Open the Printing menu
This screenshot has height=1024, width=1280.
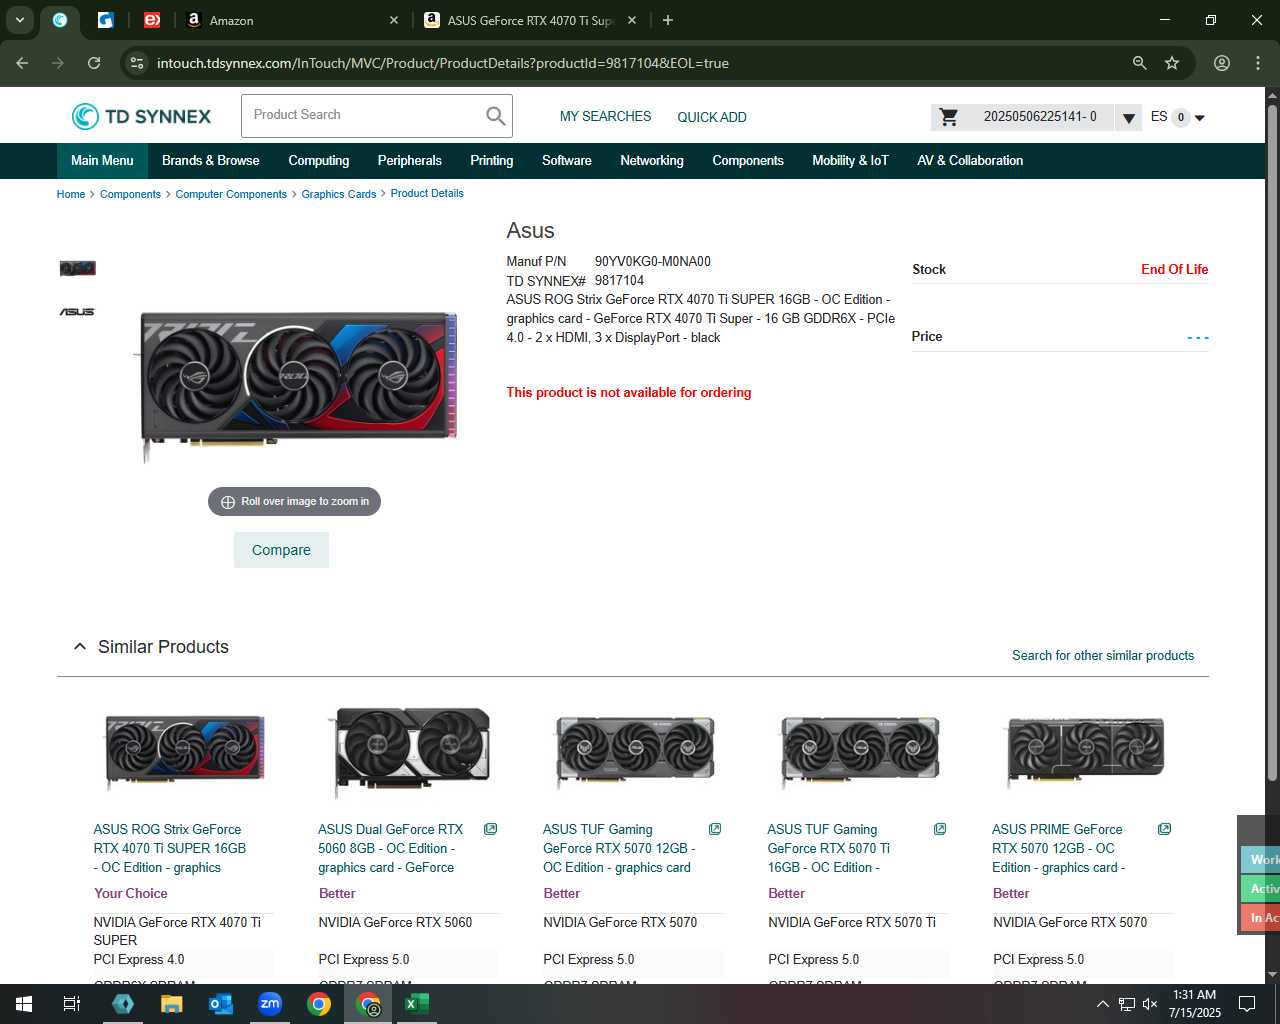tap(492, 161)
